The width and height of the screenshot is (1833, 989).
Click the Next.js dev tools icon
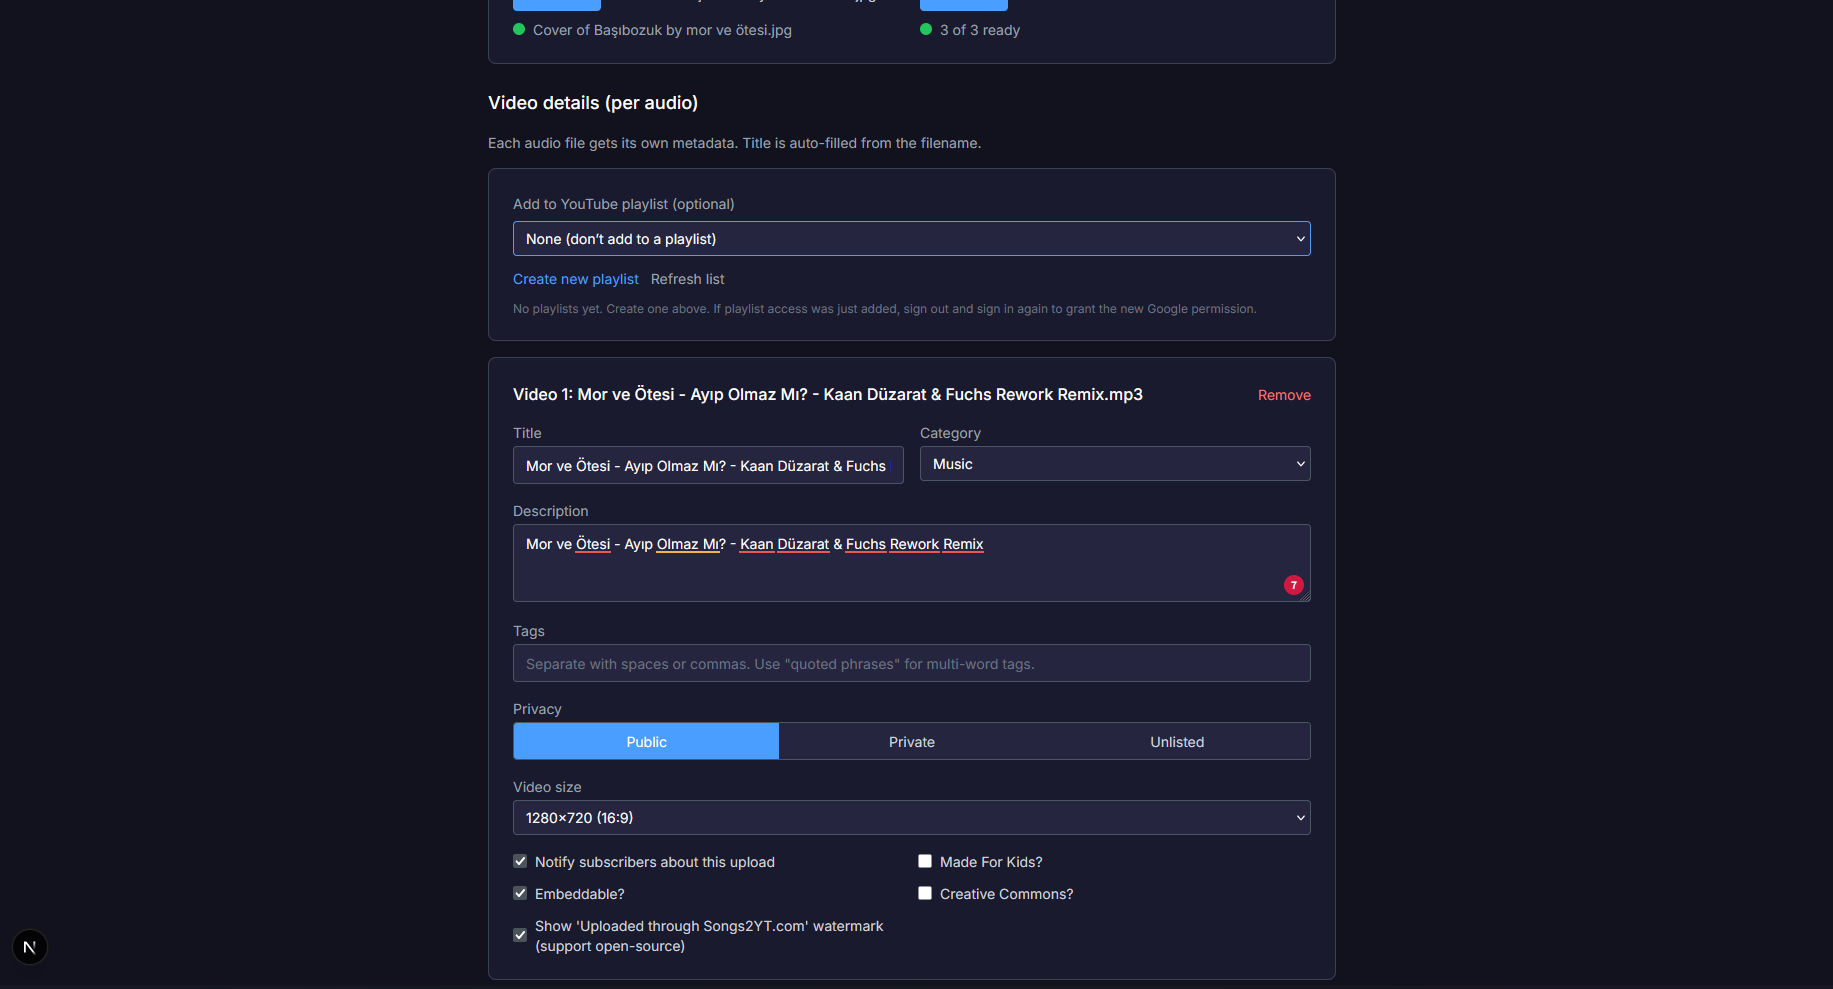pos(30,947)
